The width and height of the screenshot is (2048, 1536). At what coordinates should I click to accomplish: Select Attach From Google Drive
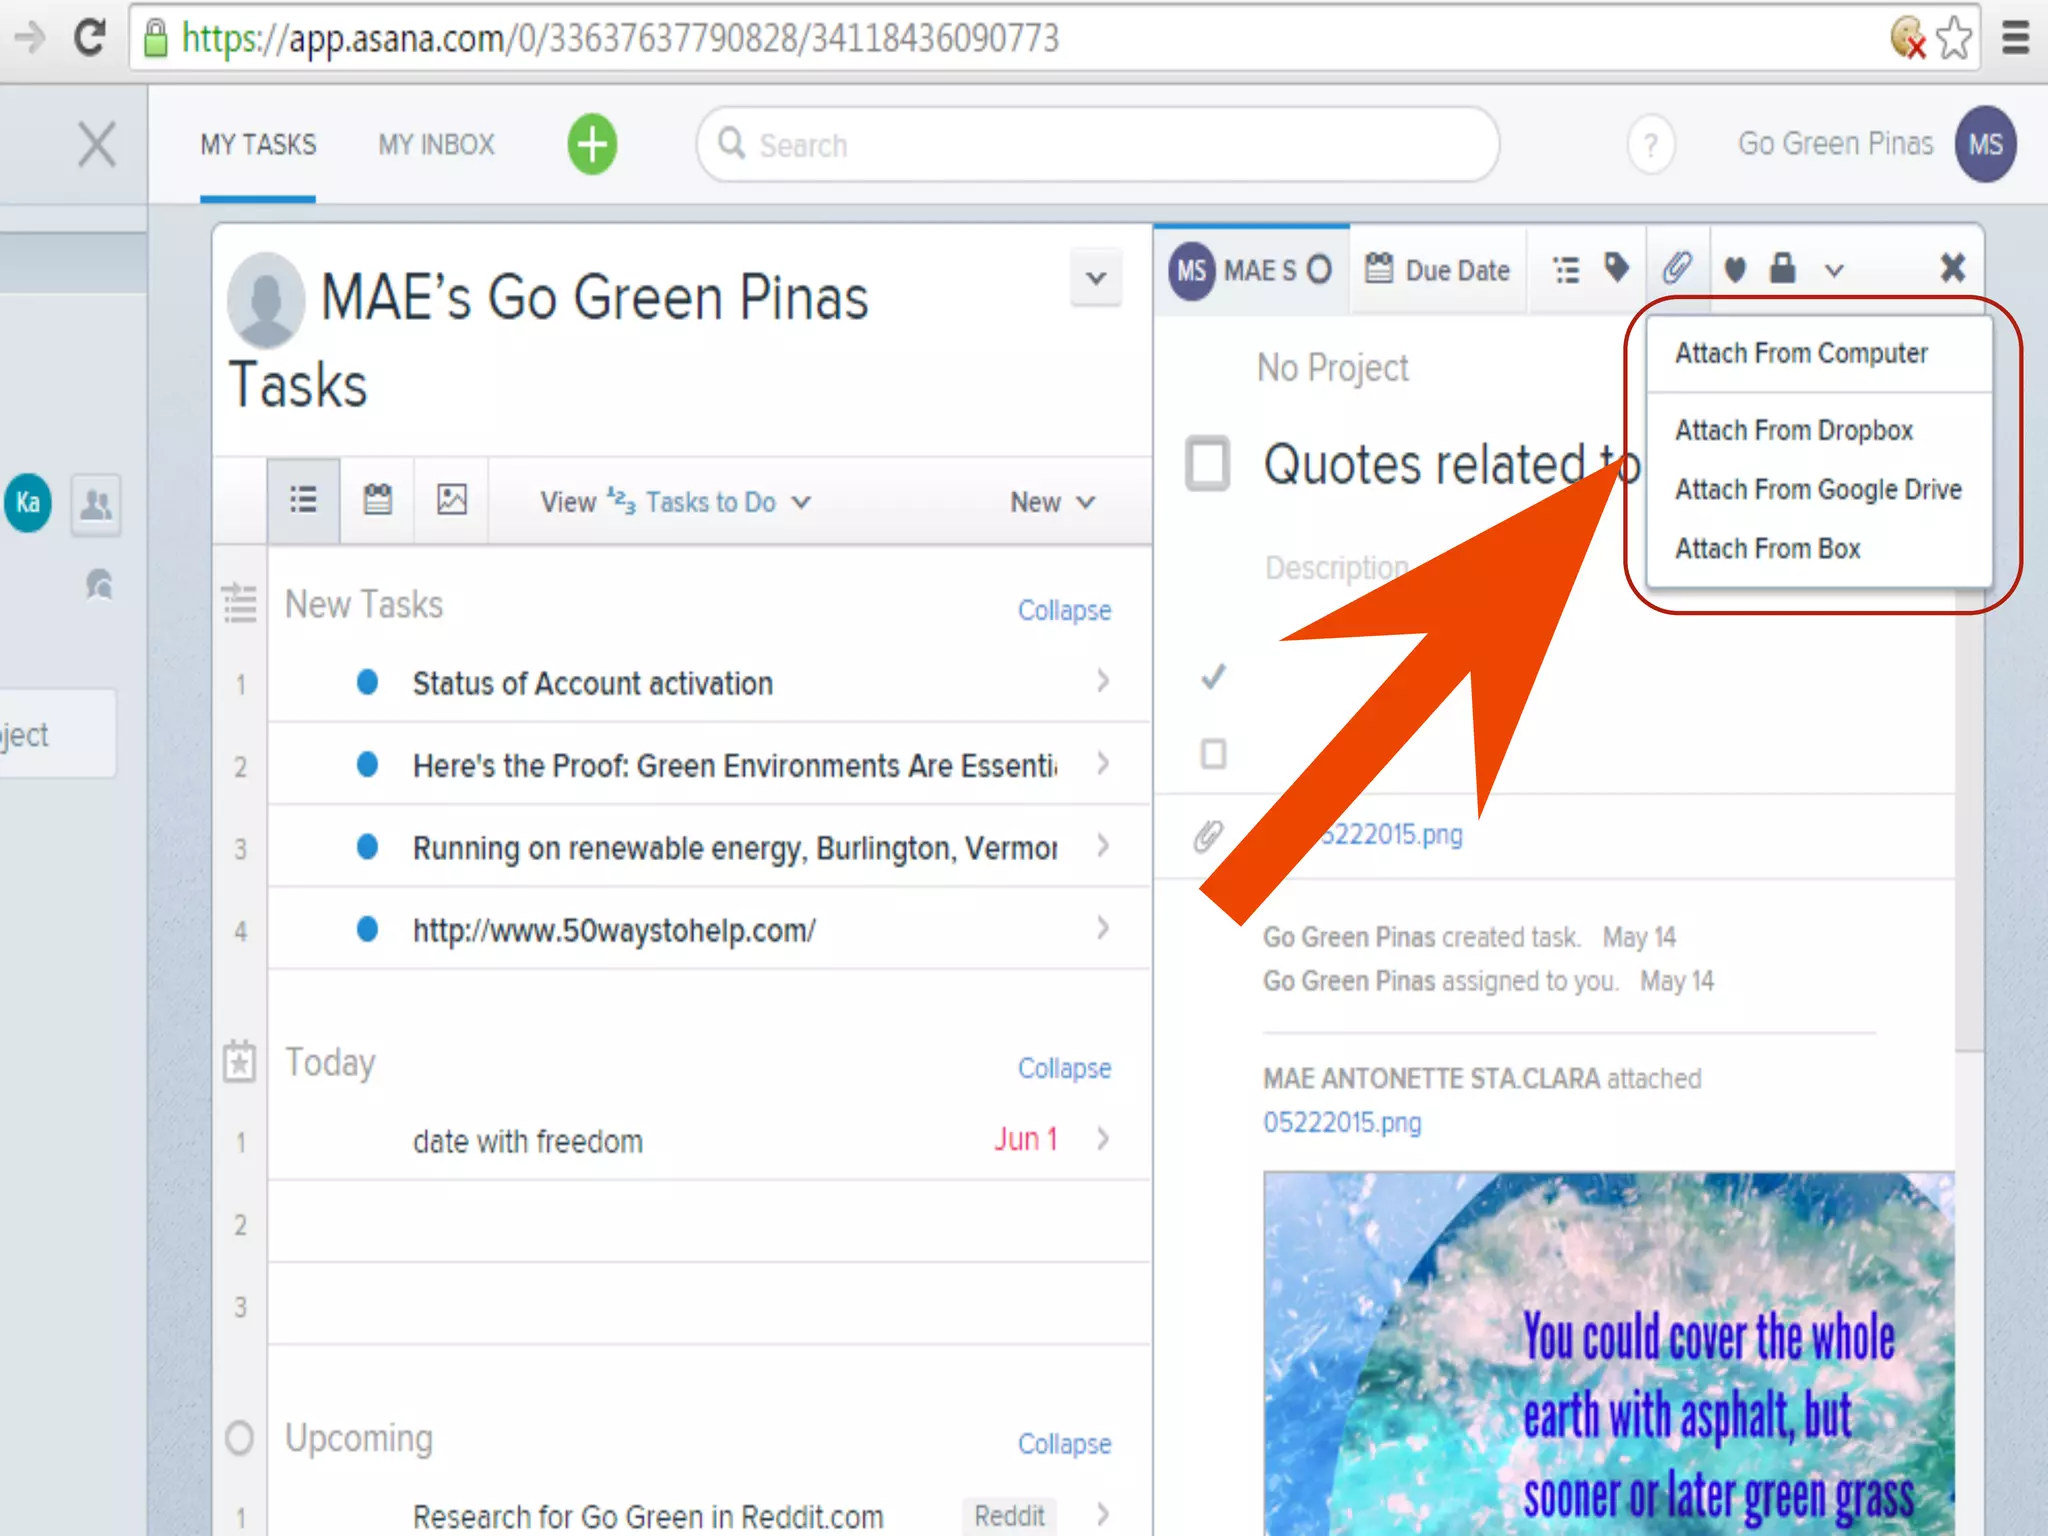(1818, 490)
